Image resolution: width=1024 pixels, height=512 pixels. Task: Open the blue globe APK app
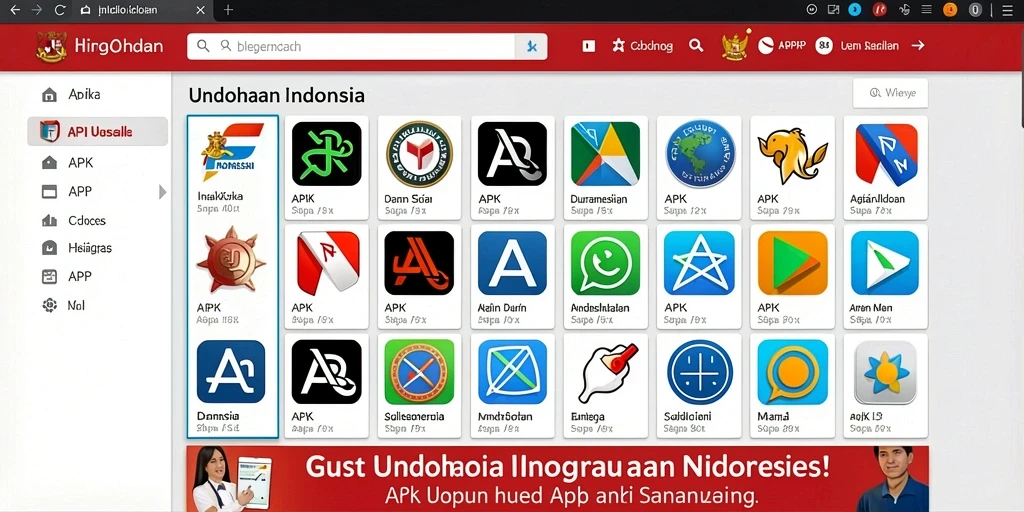(699, 167)
